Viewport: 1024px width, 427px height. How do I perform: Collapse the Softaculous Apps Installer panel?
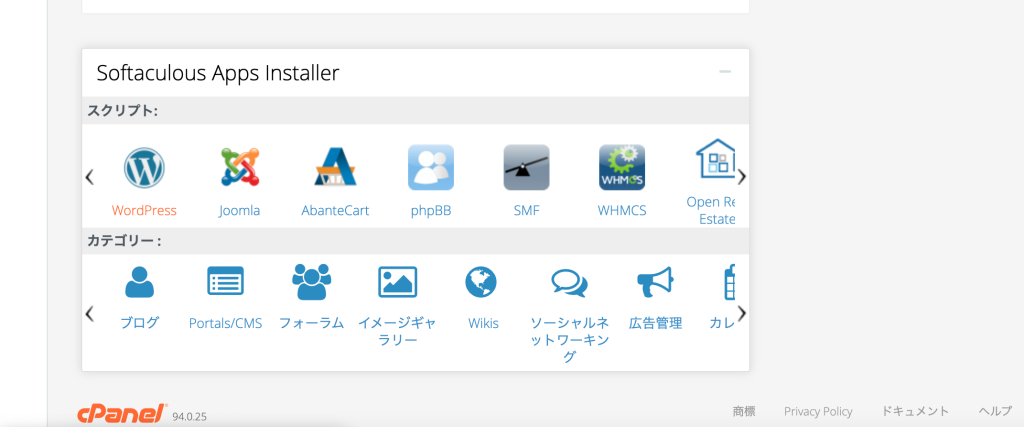[725, 72]
